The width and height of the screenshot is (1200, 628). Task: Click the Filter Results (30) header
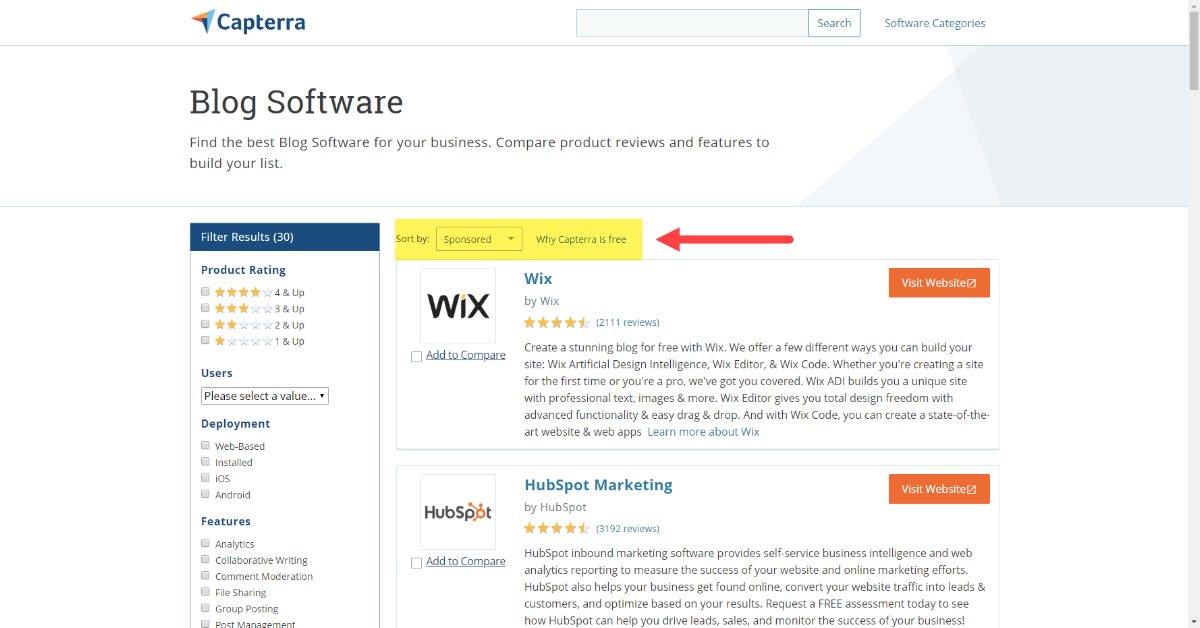point(285,237)
